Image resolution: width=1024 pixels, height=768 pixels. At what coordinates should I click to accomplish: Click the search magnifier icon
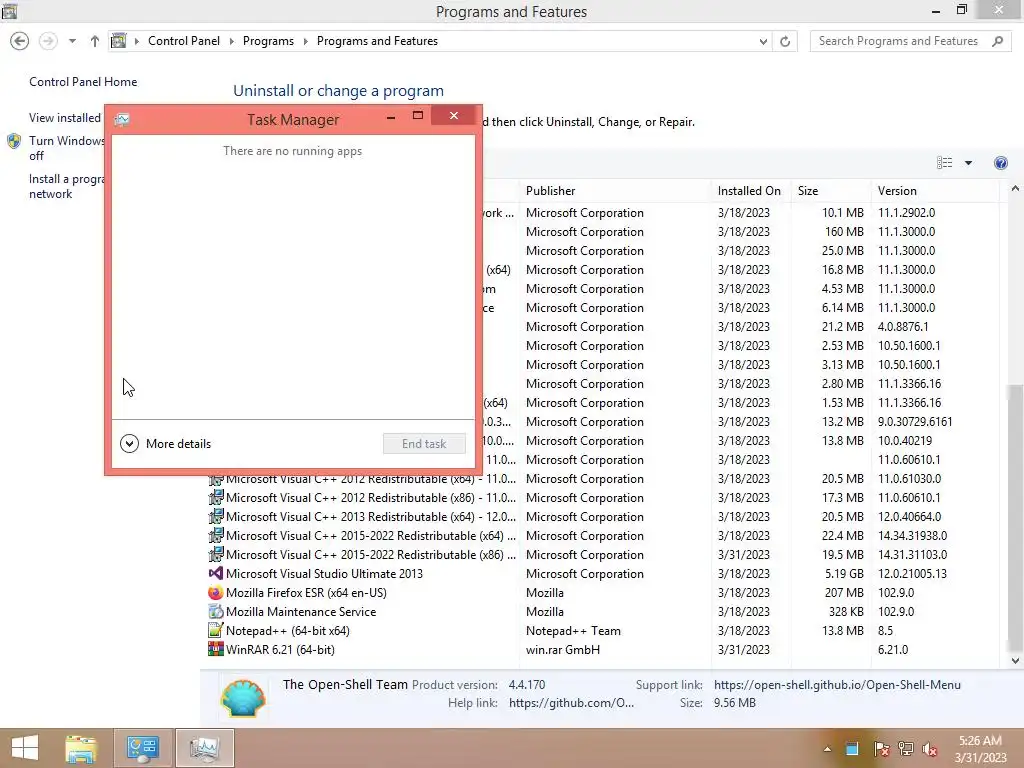pos(997,41)
